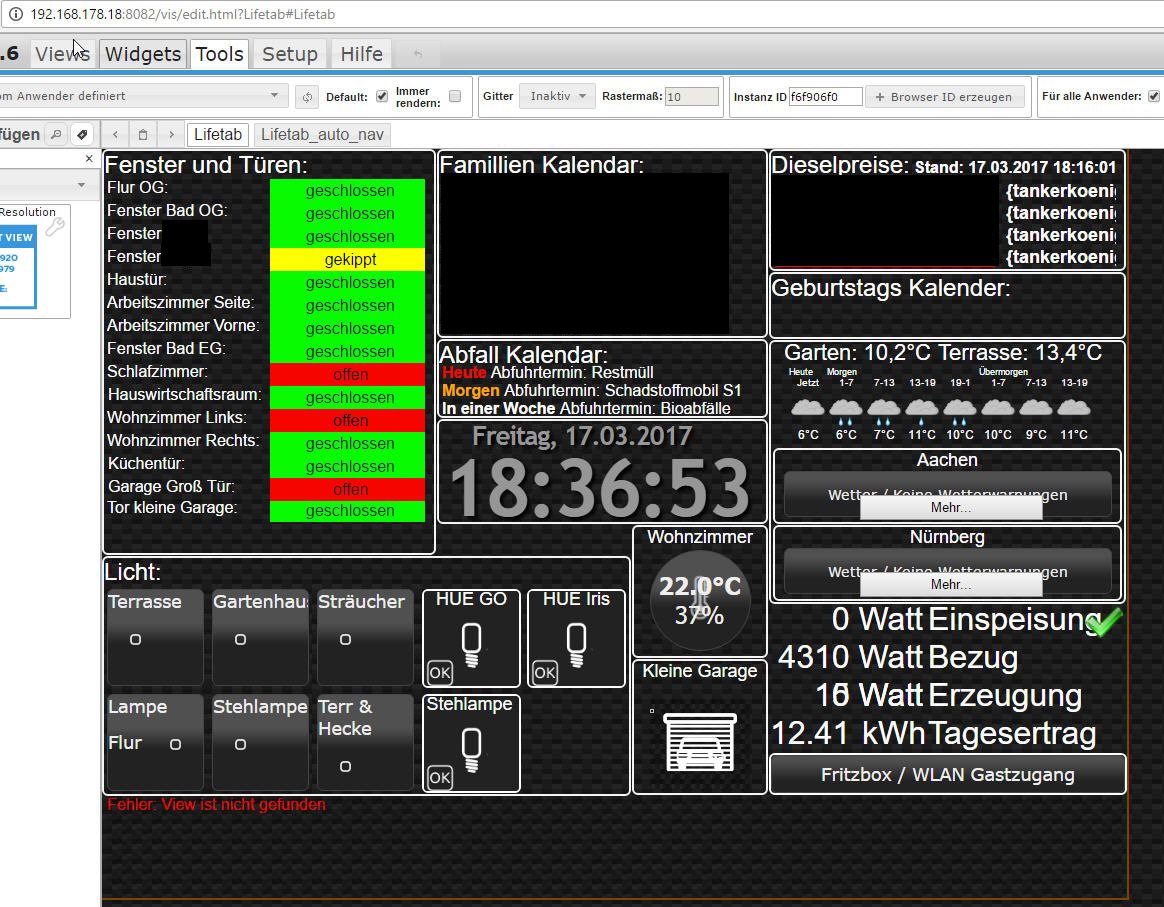Click the Browser ID erzeugen button
Viewport: 1164px width, 907px height.
943,97
